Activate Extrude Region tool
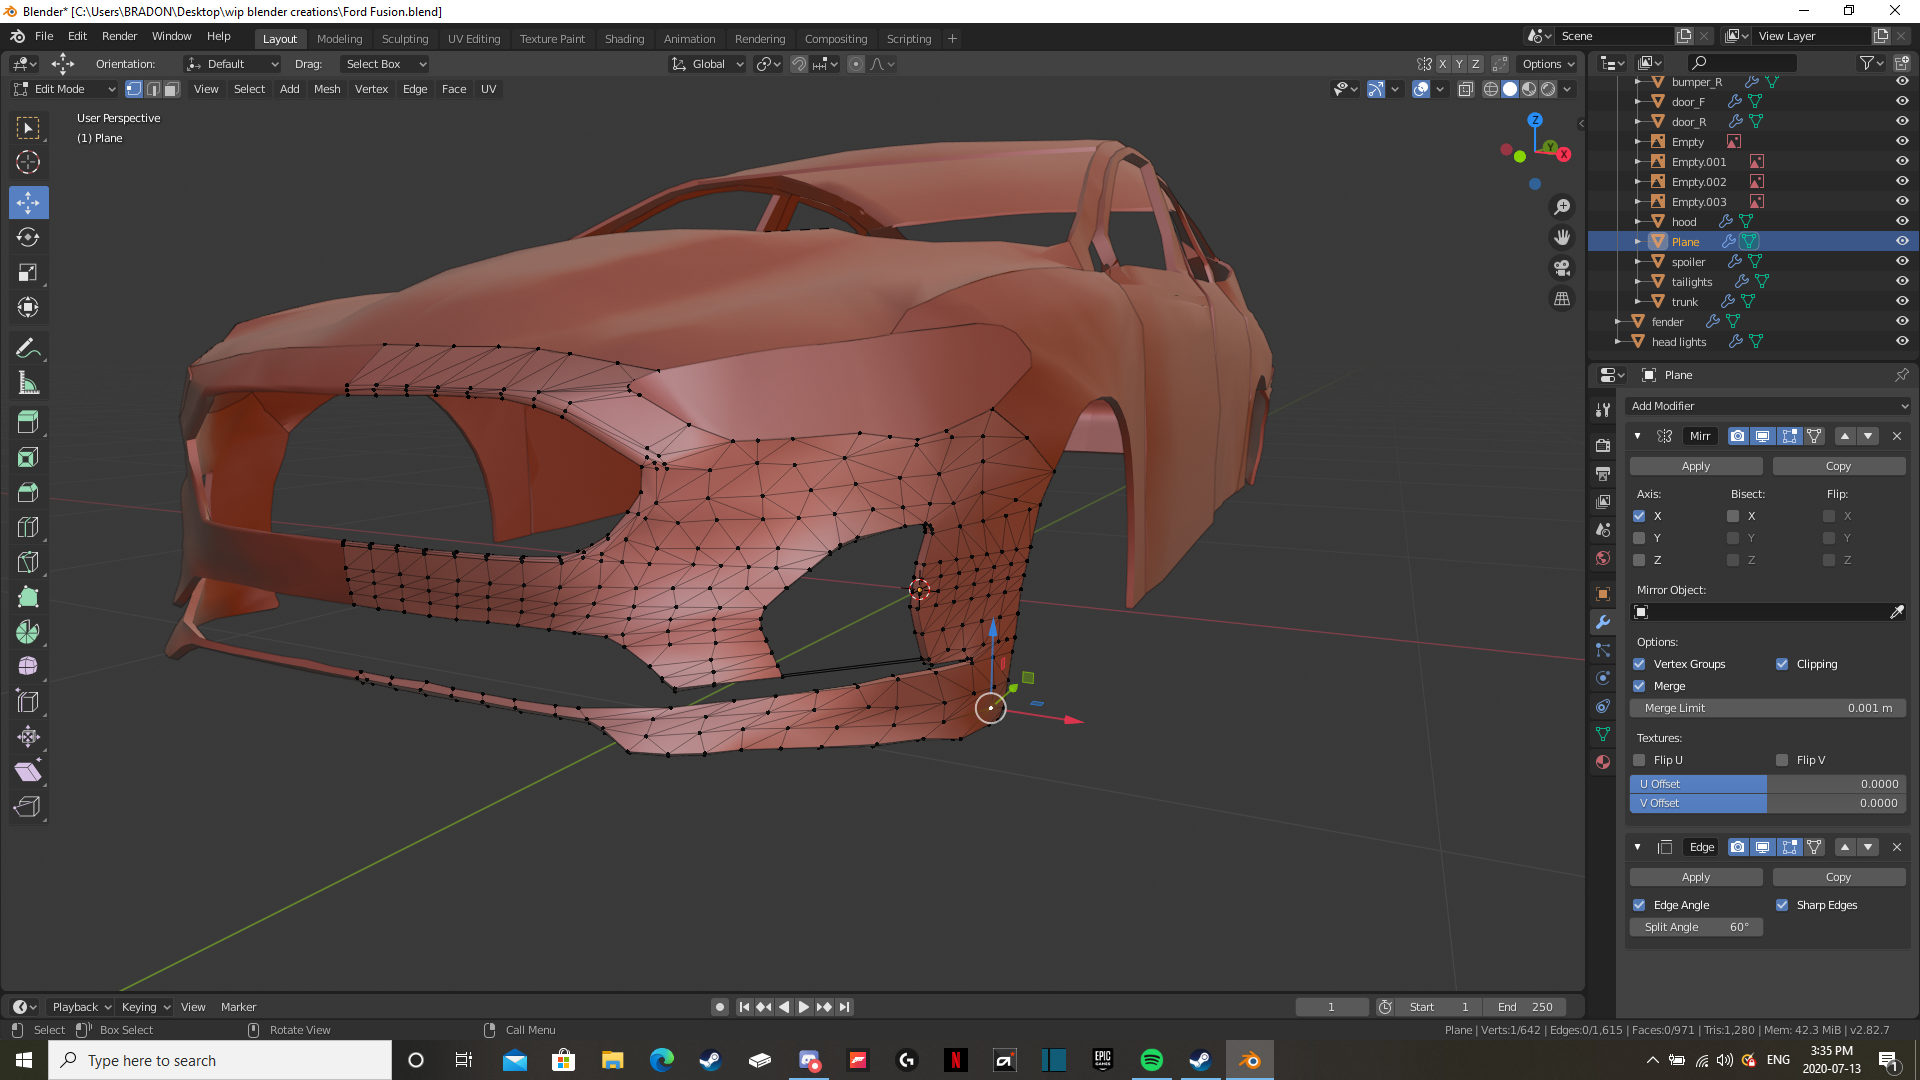 [x=28, y=422]
